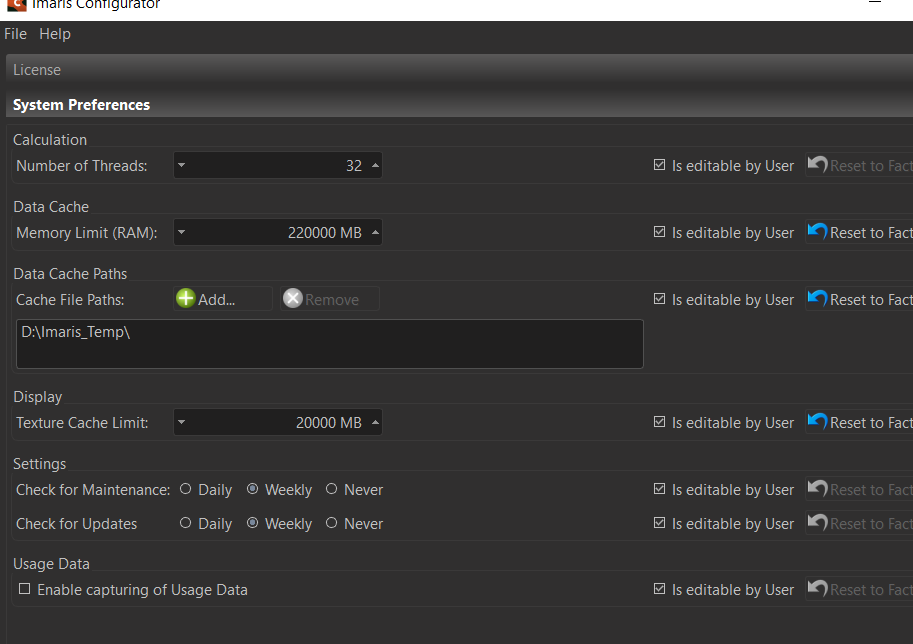Open the Help menu
The width and height of the screenshot is (913, 644).
(55, 34)
